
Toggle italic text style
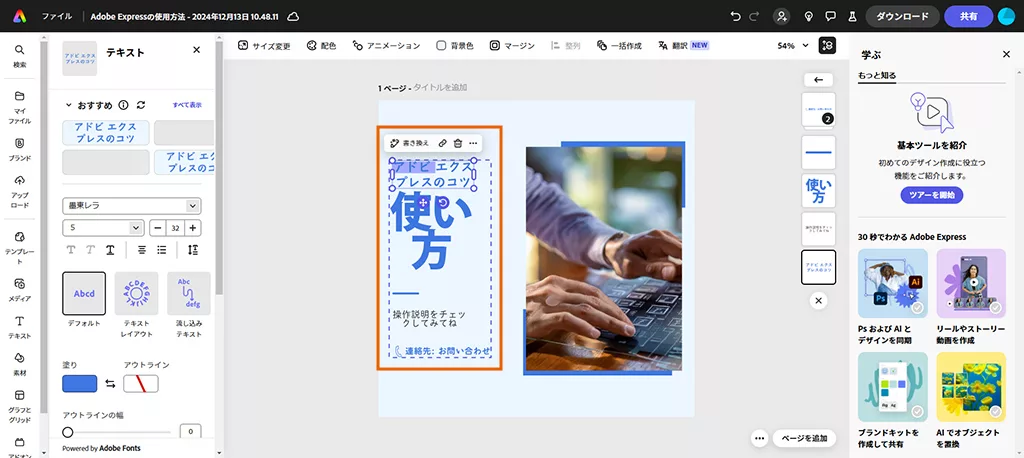tap(91, 250)
